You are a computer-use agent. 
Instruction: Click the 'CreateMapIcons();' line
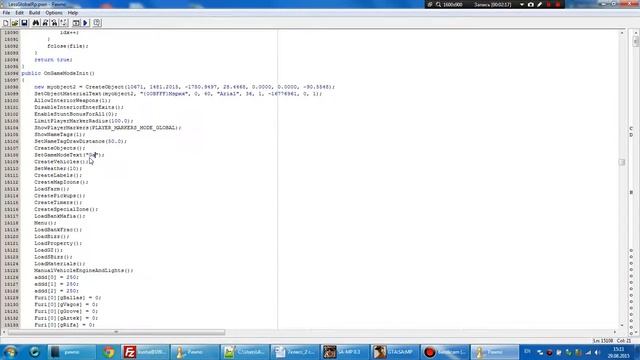pyautogui.click(x=61, y=182)
